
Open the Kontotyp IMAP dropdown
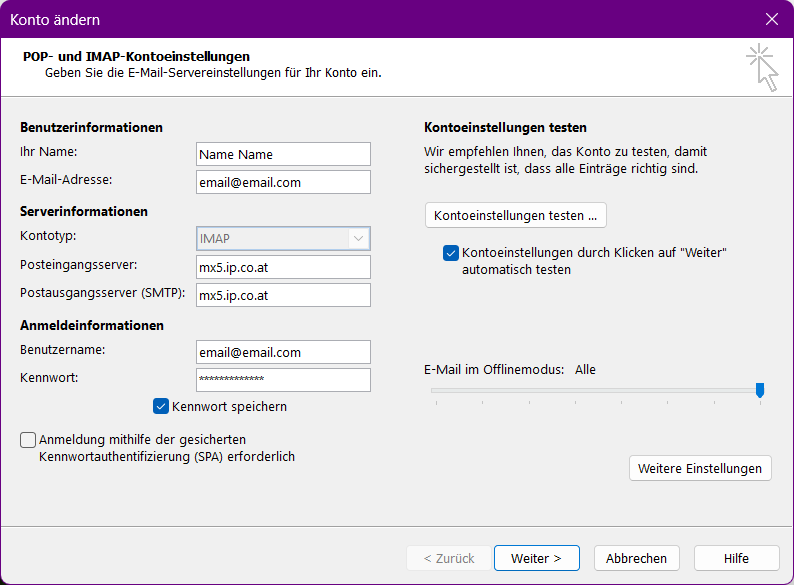[283, 238]
